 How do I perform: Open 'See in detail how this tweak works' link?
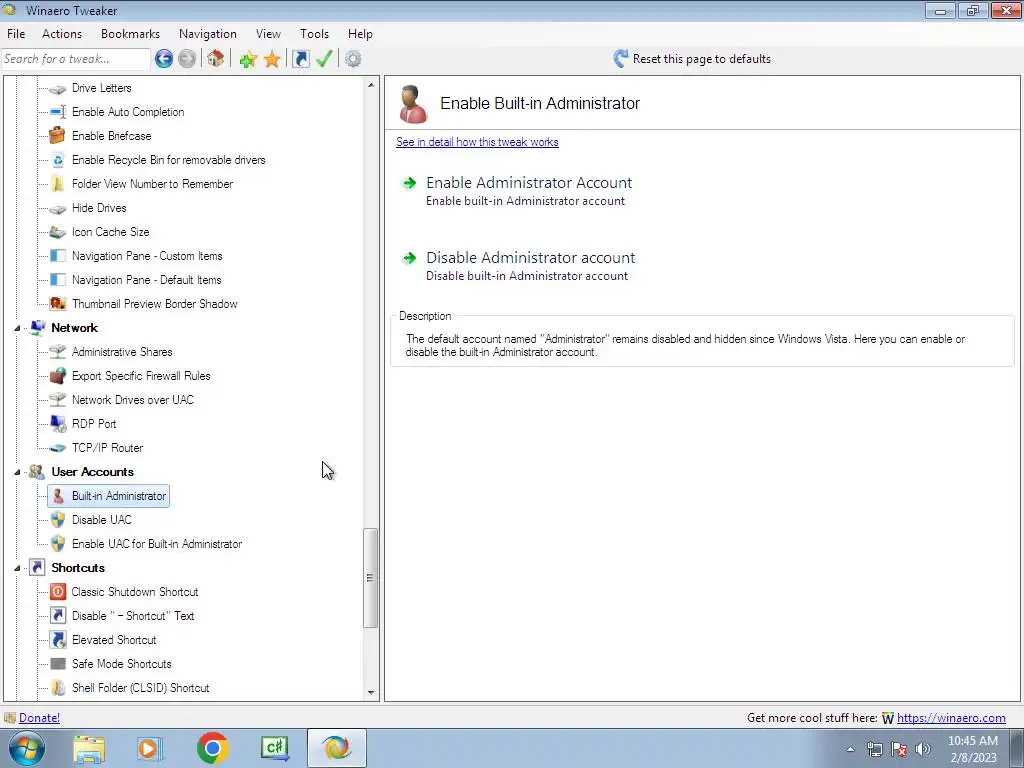(x=477, y=142)
